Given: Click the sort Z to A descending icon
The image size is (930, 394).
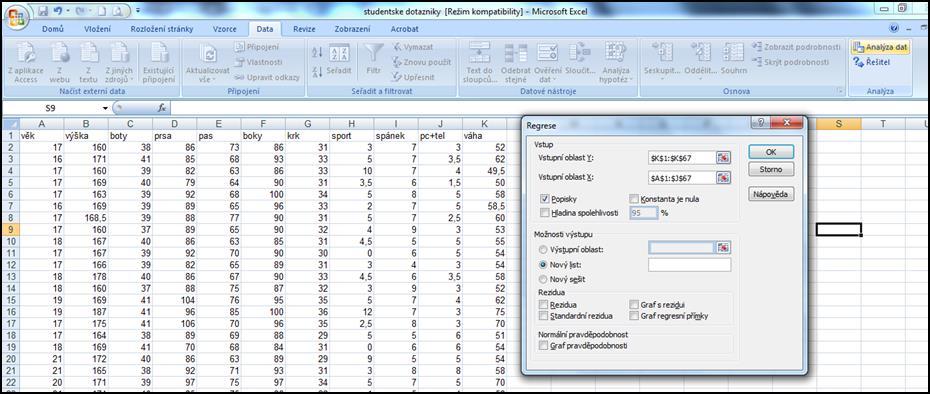Looking at the screenshot, I should coord(317,71).
